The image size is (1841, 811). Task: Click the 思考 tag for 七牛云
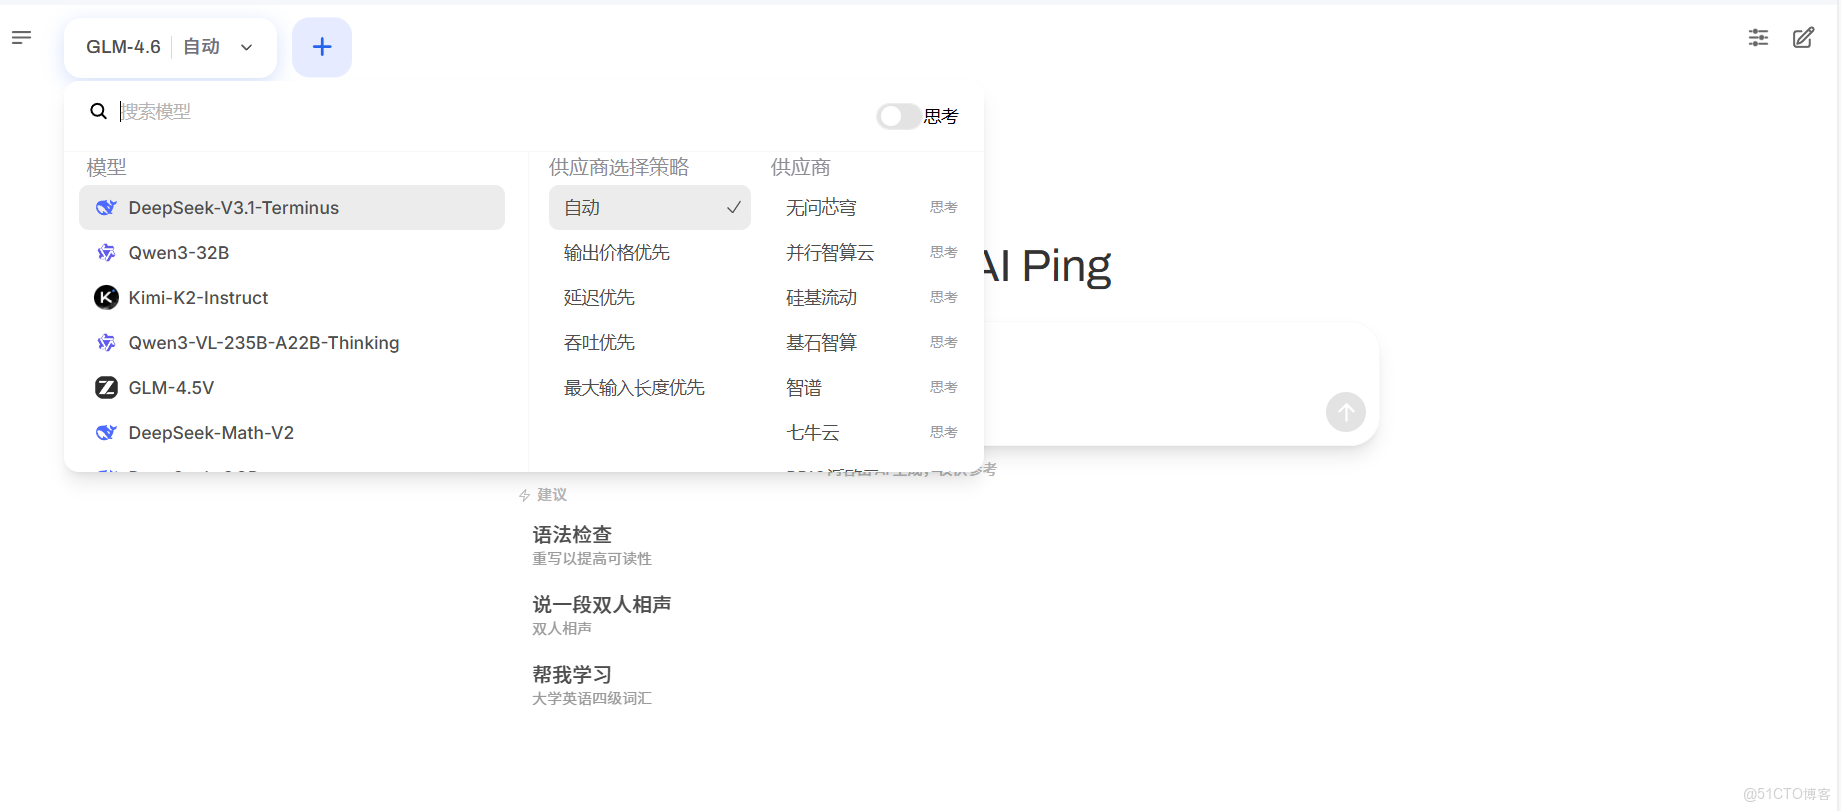point(944,432)
